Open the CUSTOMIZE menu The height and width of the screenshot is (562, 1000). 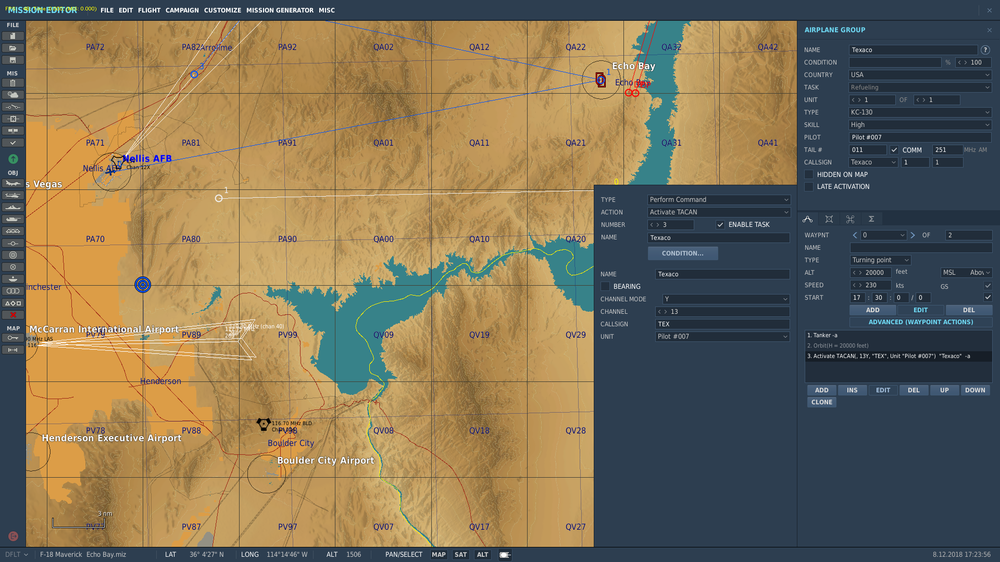coord(223,10)
